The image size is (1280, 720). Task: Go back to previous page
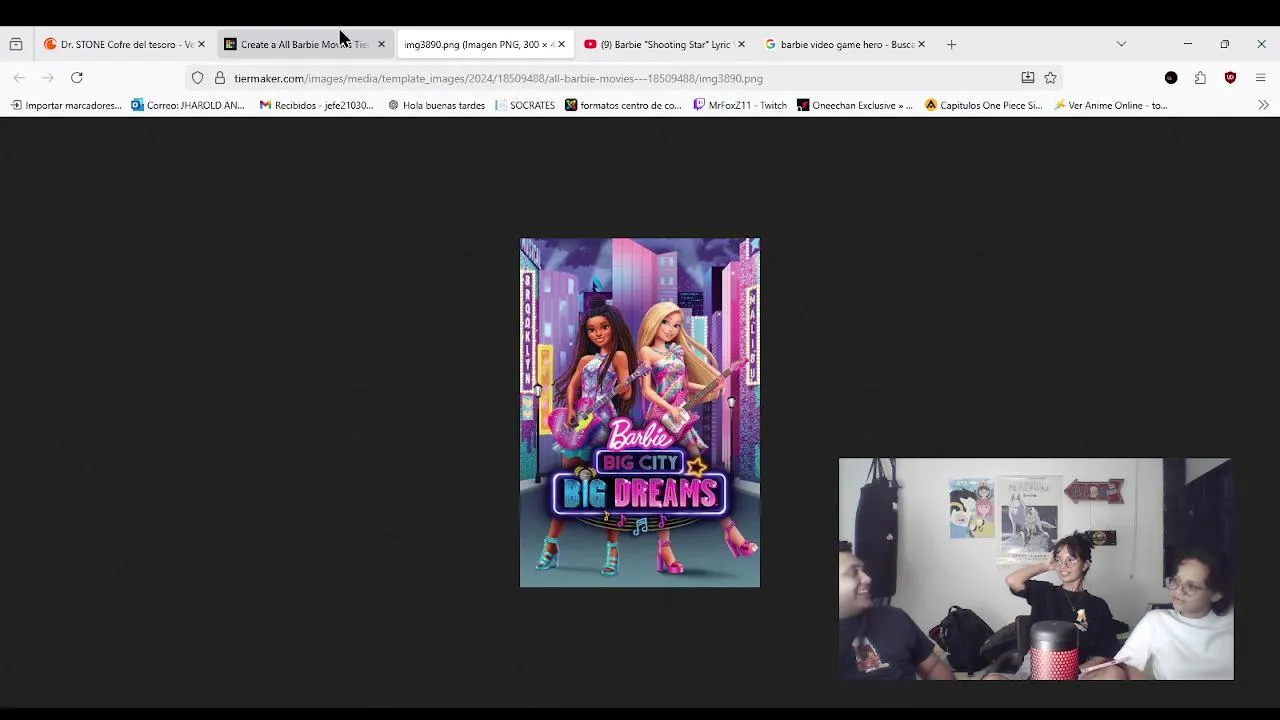pyautogui.click(x=19, y=78)
